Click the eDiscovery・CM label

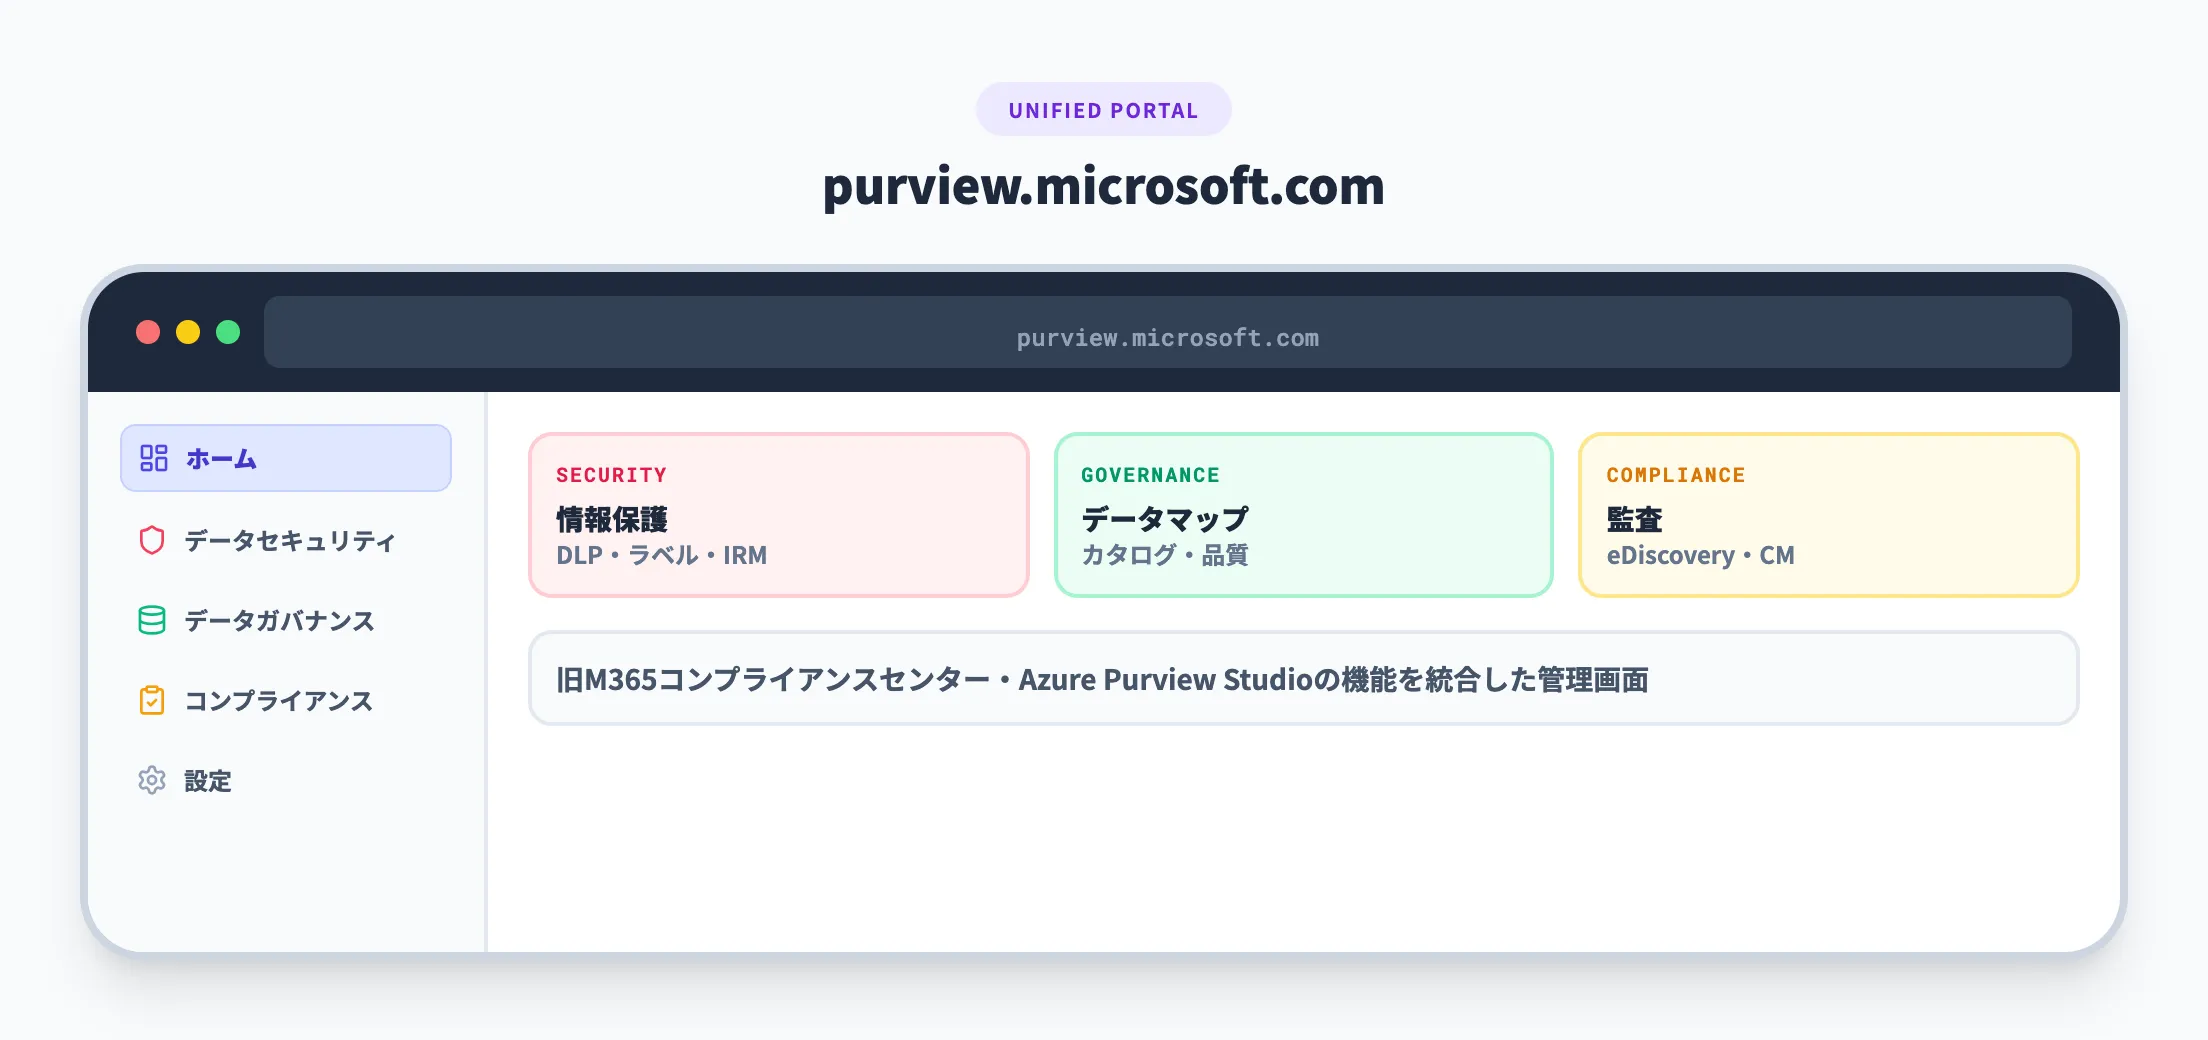tap(1701, 555)
